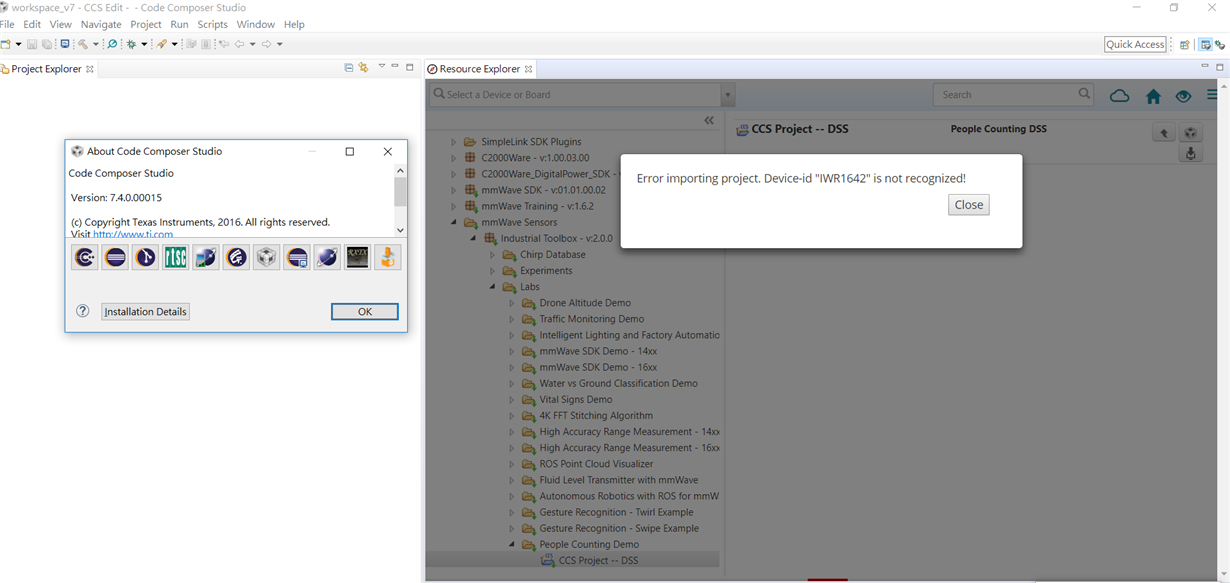The width and height of the screenshot is (1230, 583).
Task: Click the RXTX plugin icon in About dialog
Action: pos(357,257)
